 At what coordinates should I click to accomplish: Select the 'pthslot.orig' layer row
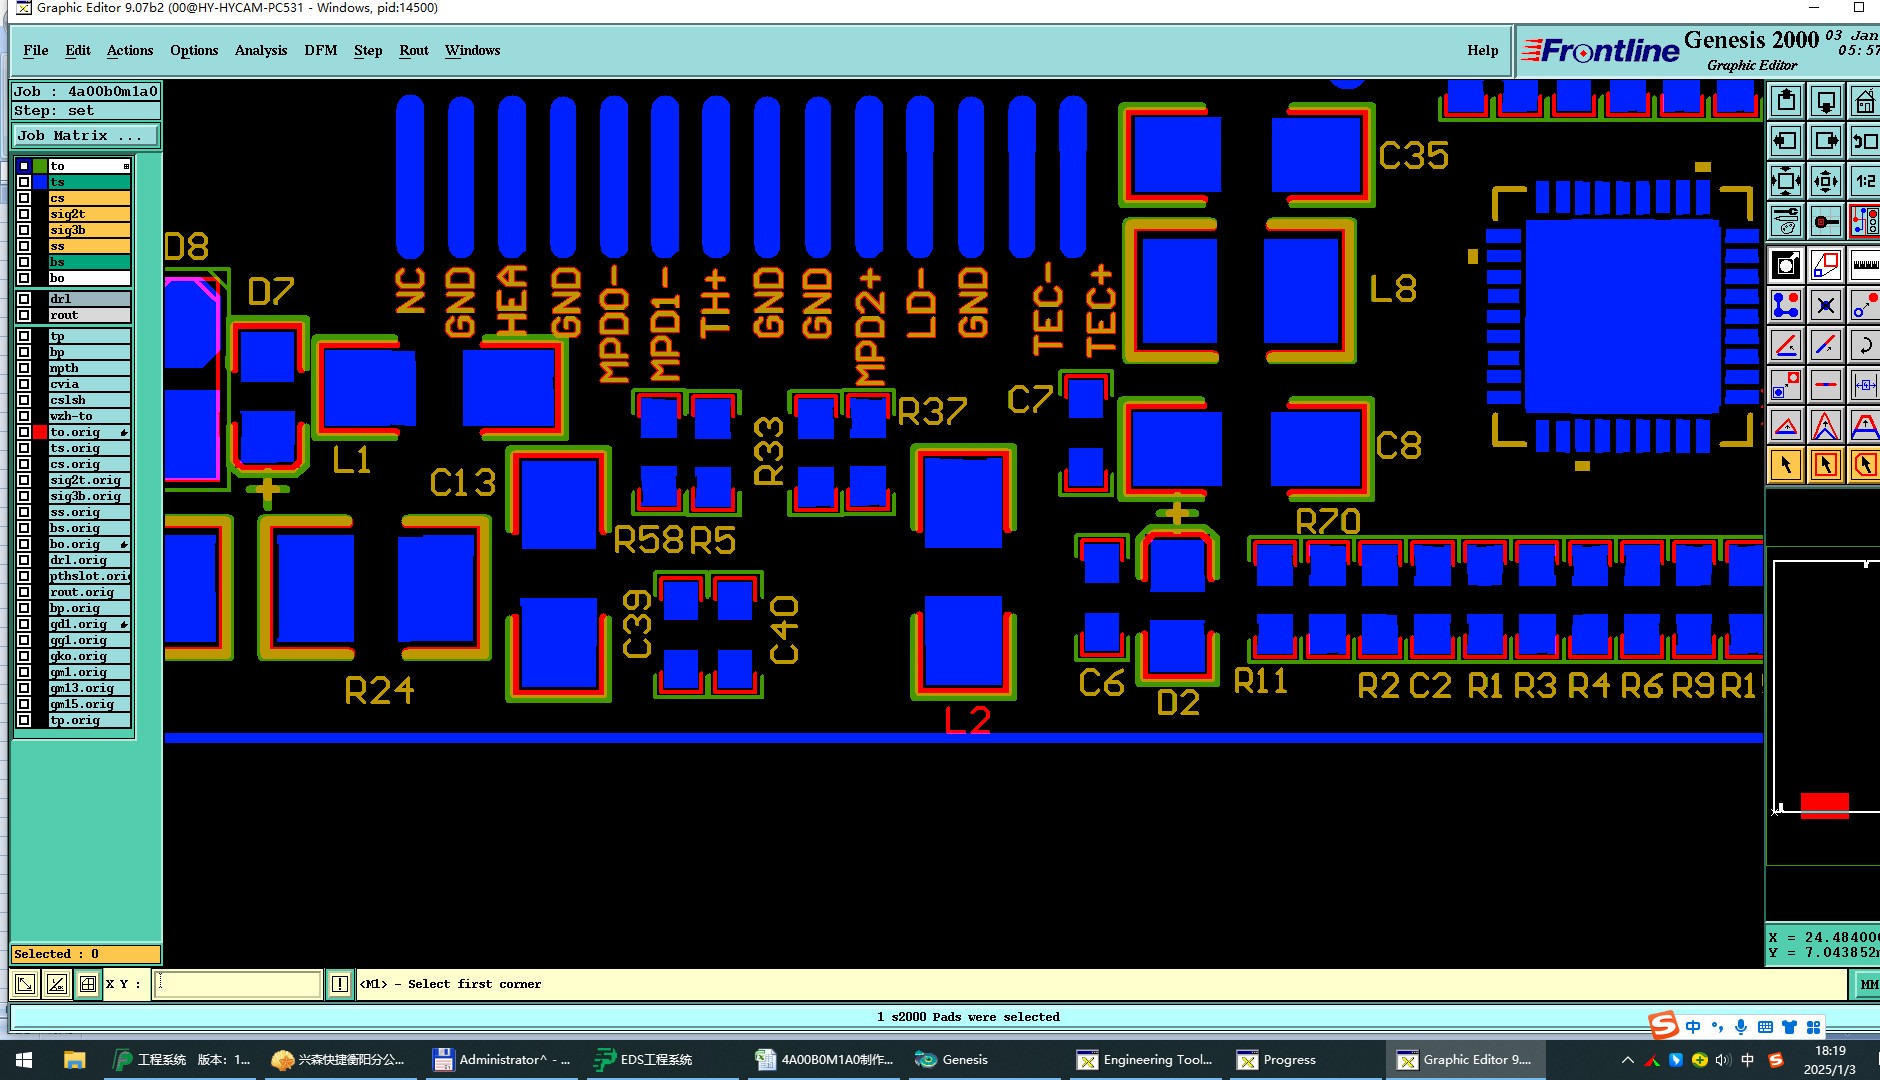pos(90,576)
